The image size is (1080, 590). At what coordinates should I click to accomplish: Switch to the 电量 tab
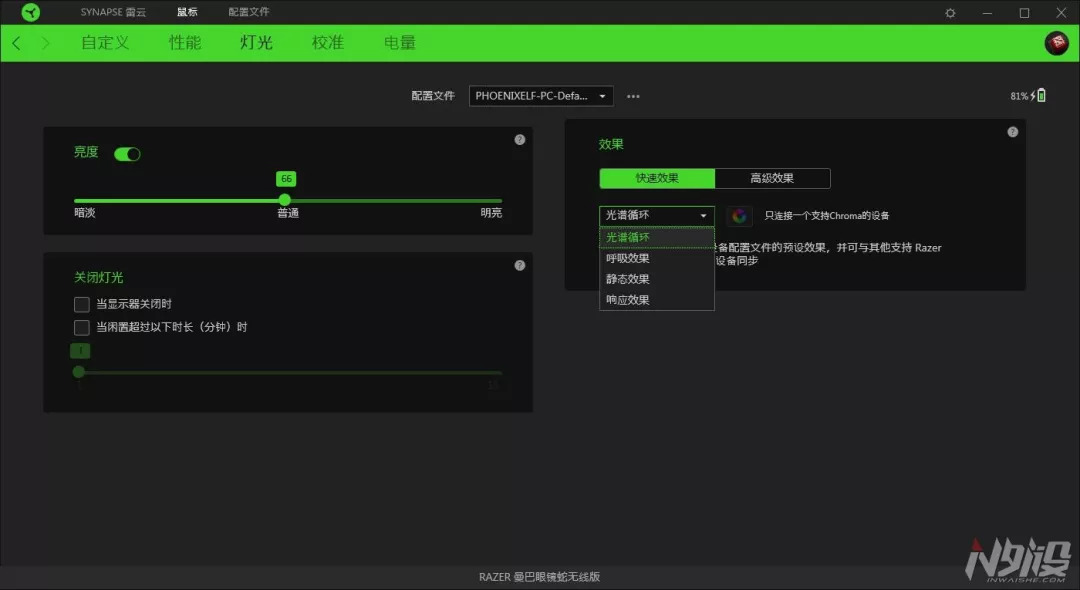(399, 43)
